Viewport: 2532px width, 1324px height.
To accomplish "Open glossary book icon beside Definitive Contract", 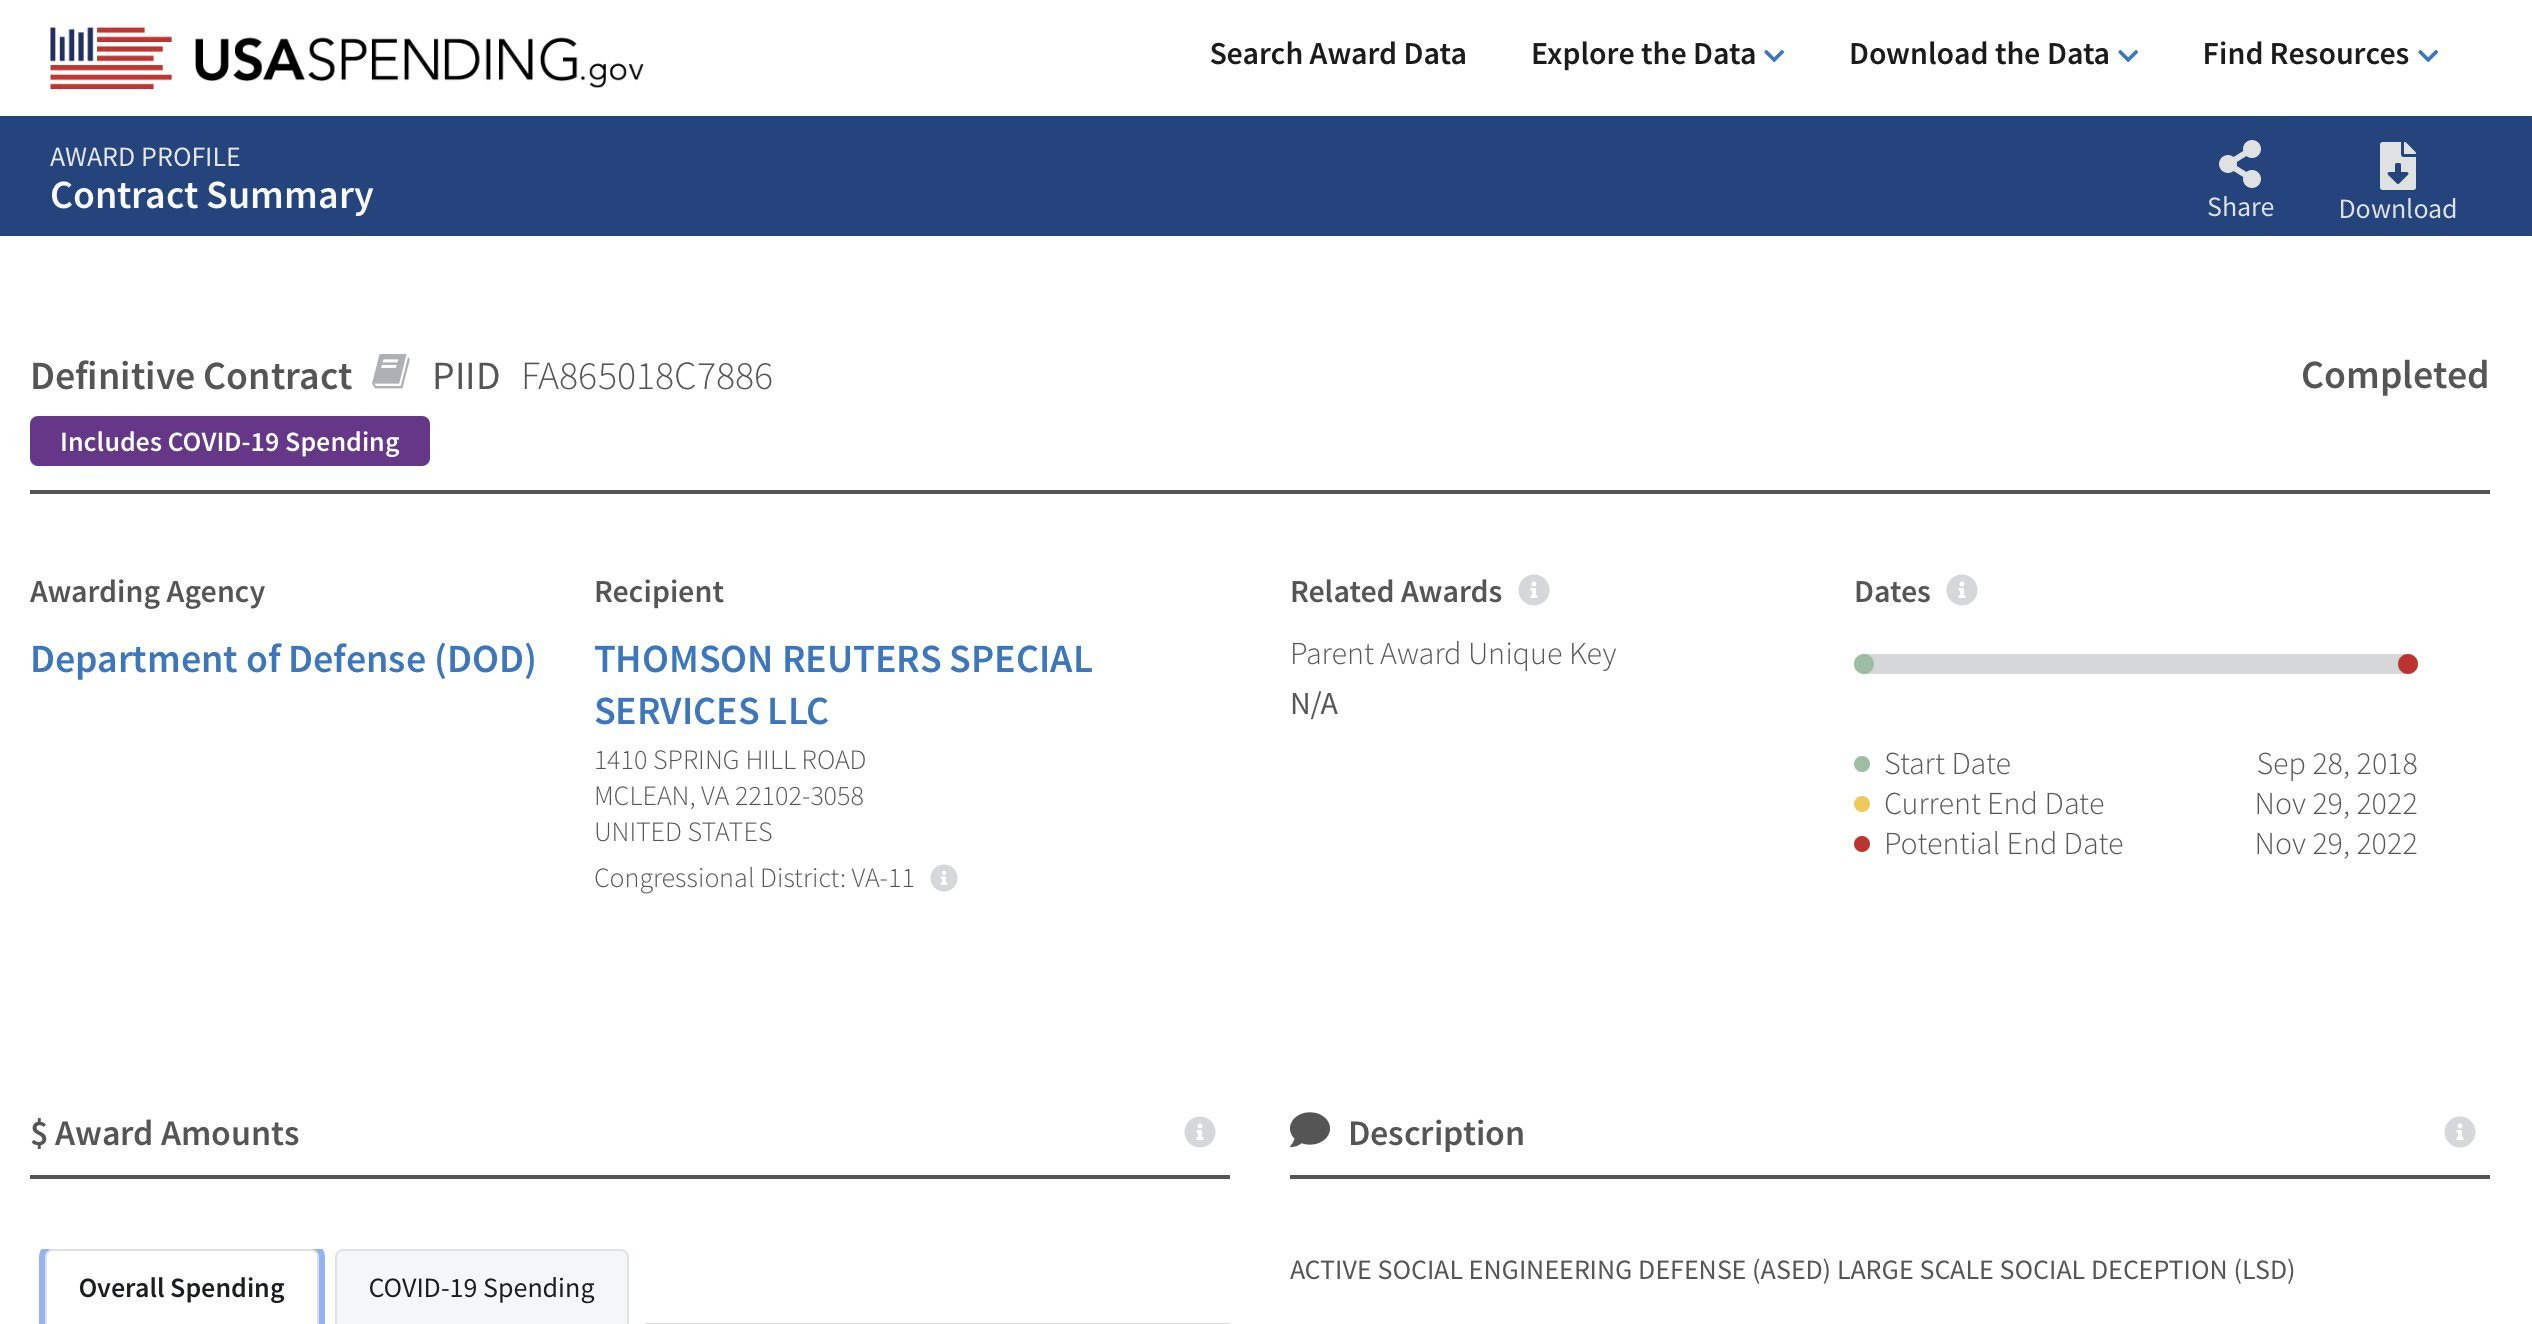I will click(x=391, y=371).
